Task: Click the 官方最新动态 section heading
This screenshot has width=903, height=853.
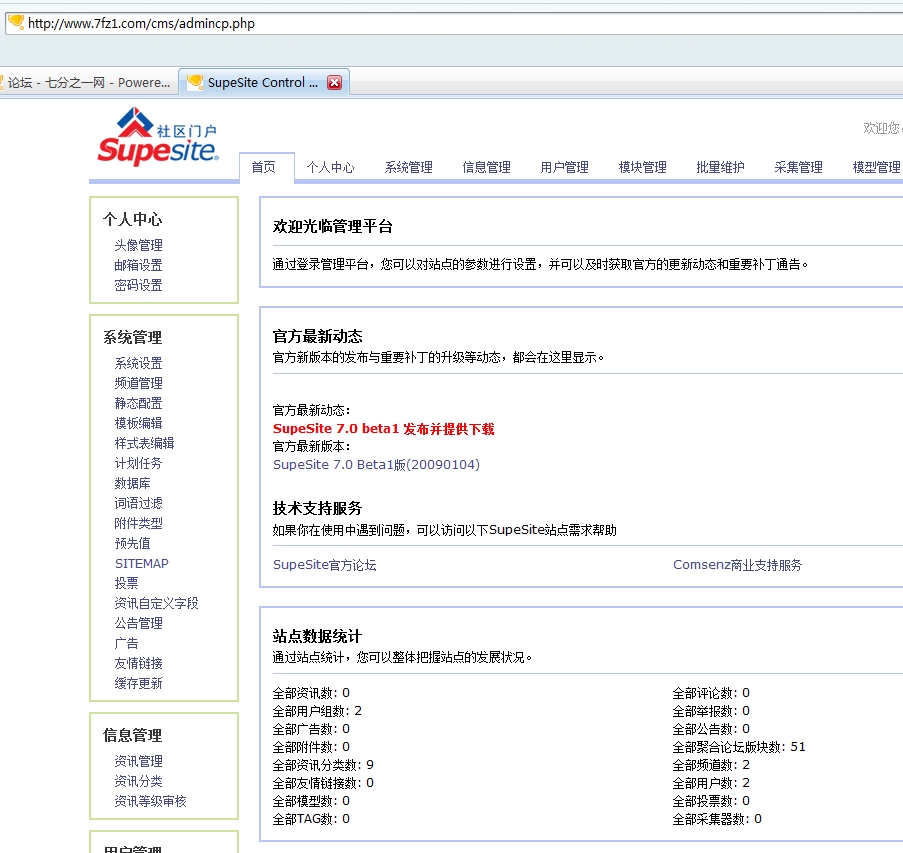Action: [317, 336]
